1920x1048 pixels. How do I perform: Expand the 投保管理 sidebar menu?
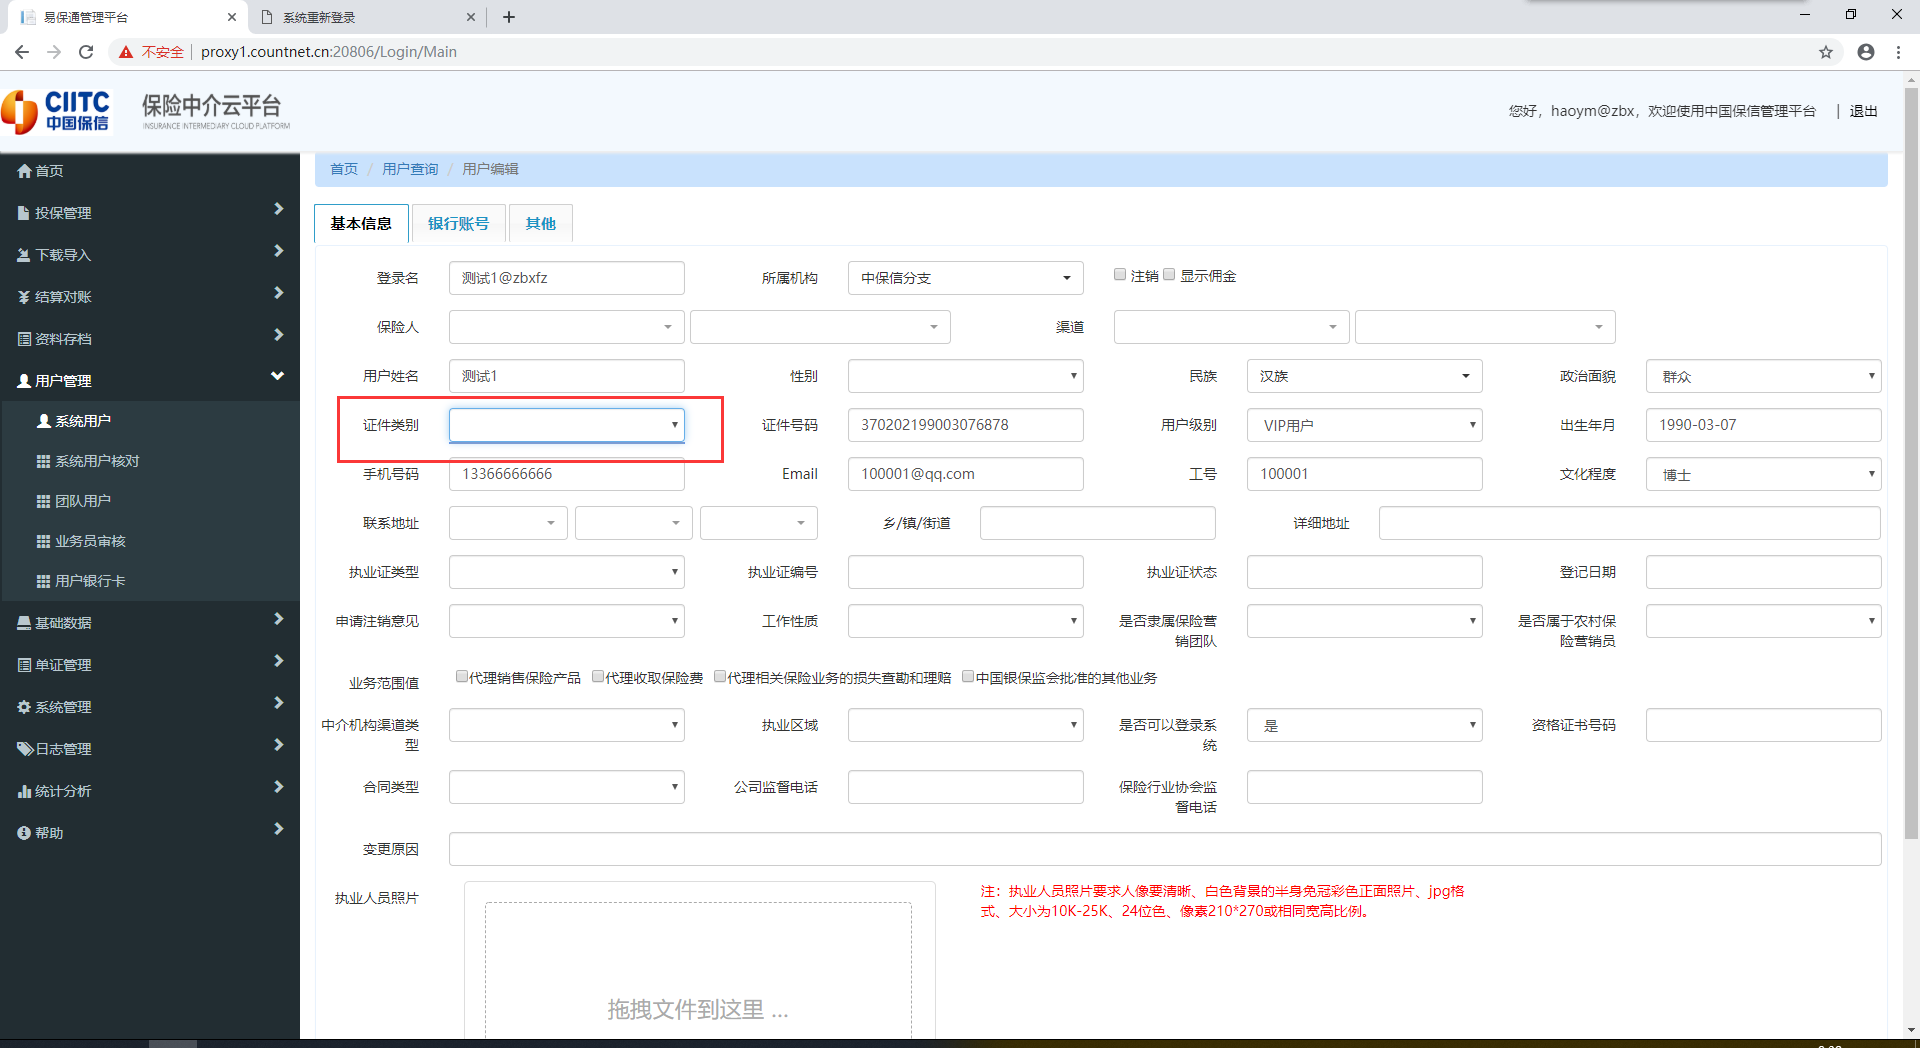point(150,213)
